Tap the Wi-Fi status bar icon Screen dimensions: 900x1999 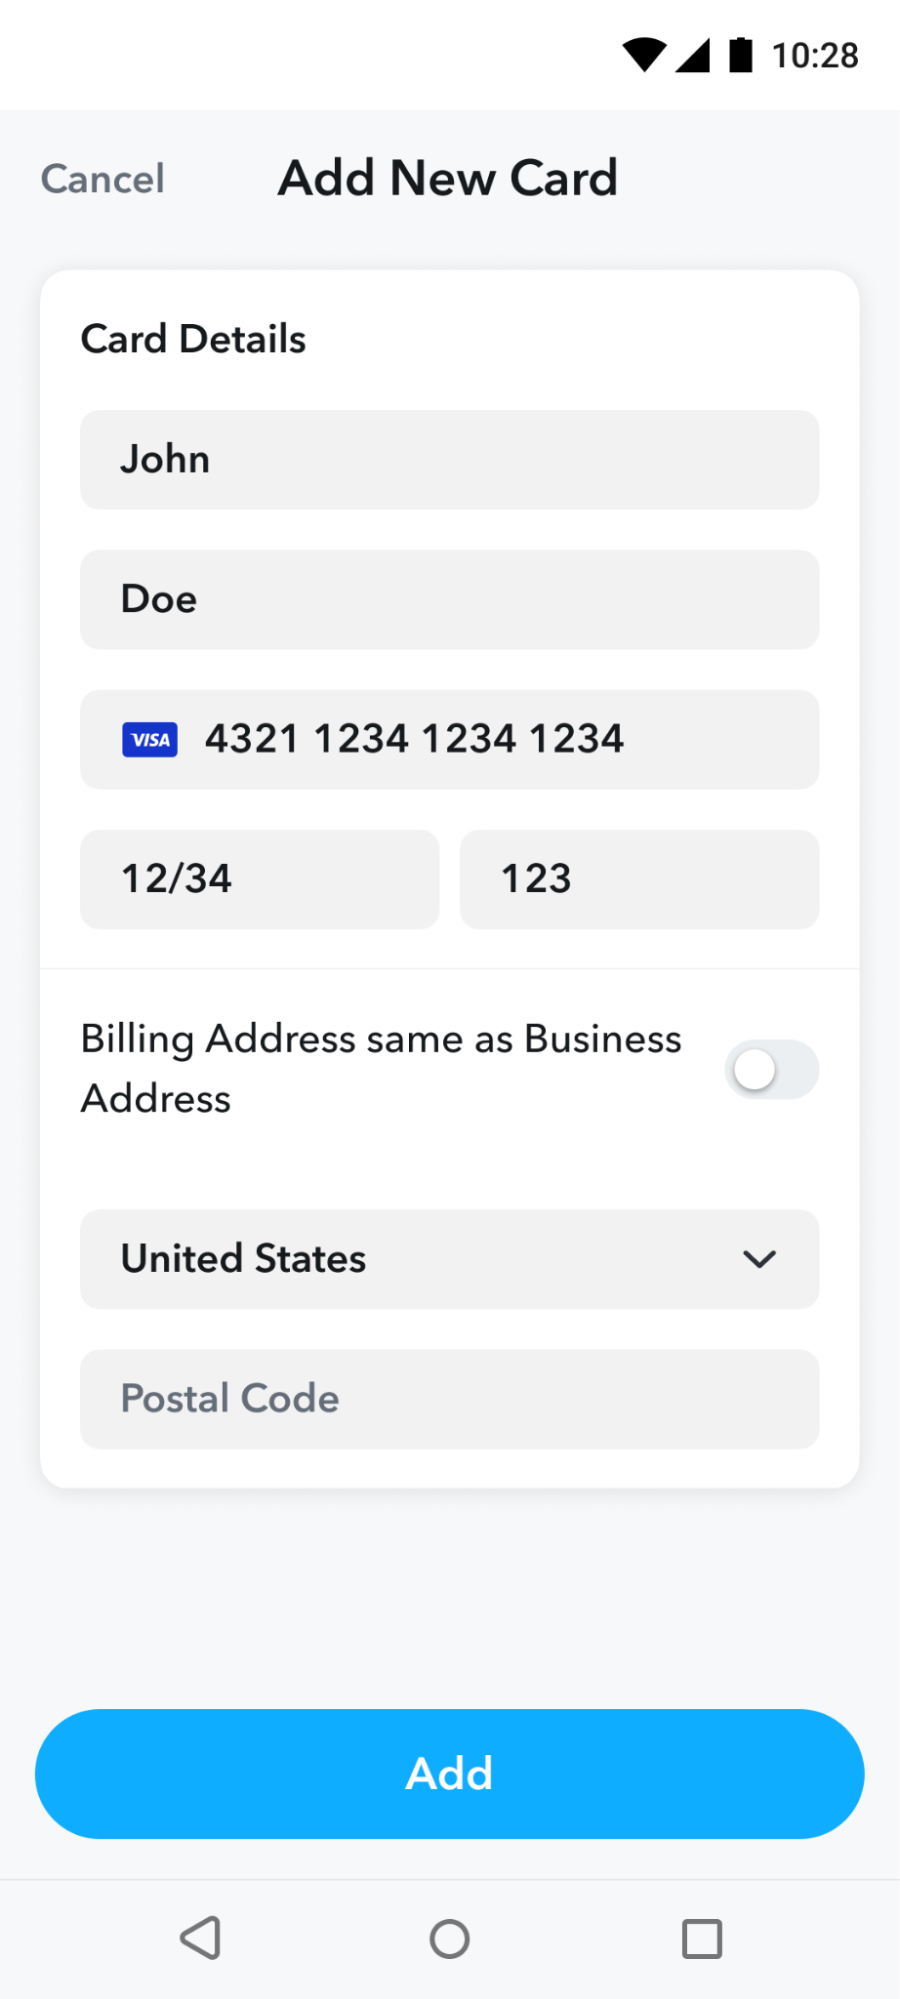pos(645,55)
